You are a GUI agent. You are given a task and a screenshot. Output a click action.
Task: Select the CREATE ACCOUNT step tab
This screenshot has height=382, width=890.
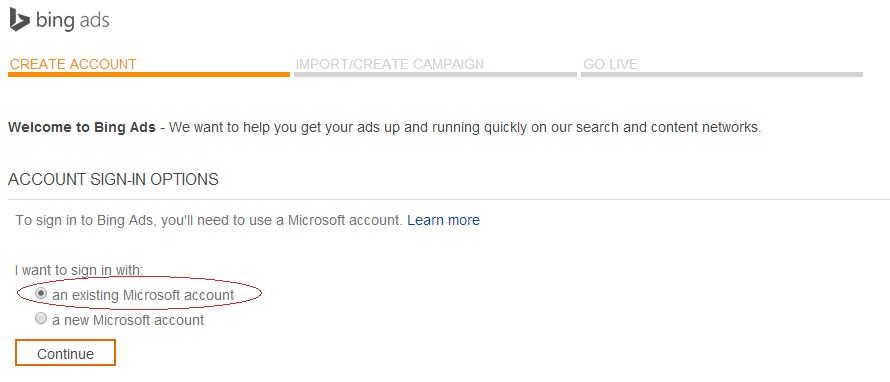73,64
